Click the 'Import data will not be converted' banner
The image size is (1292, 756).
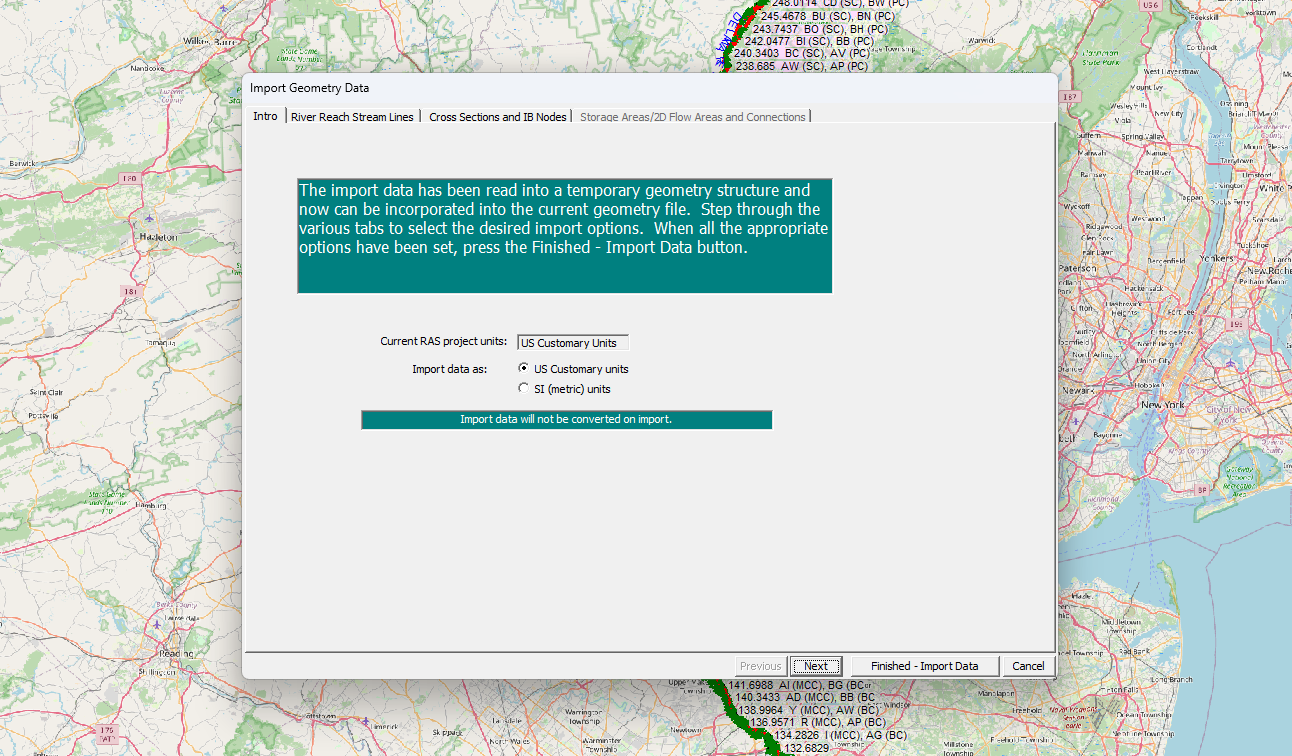click(566, 419)
